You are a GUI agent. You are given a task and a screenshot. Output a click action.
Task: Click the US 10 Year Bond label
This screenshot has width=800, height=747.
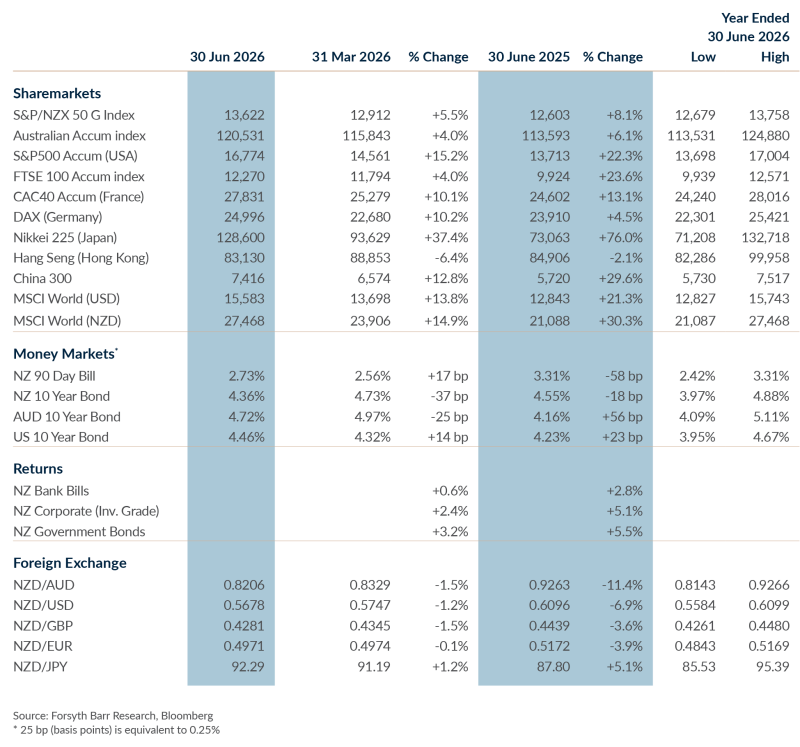point(61,437)
